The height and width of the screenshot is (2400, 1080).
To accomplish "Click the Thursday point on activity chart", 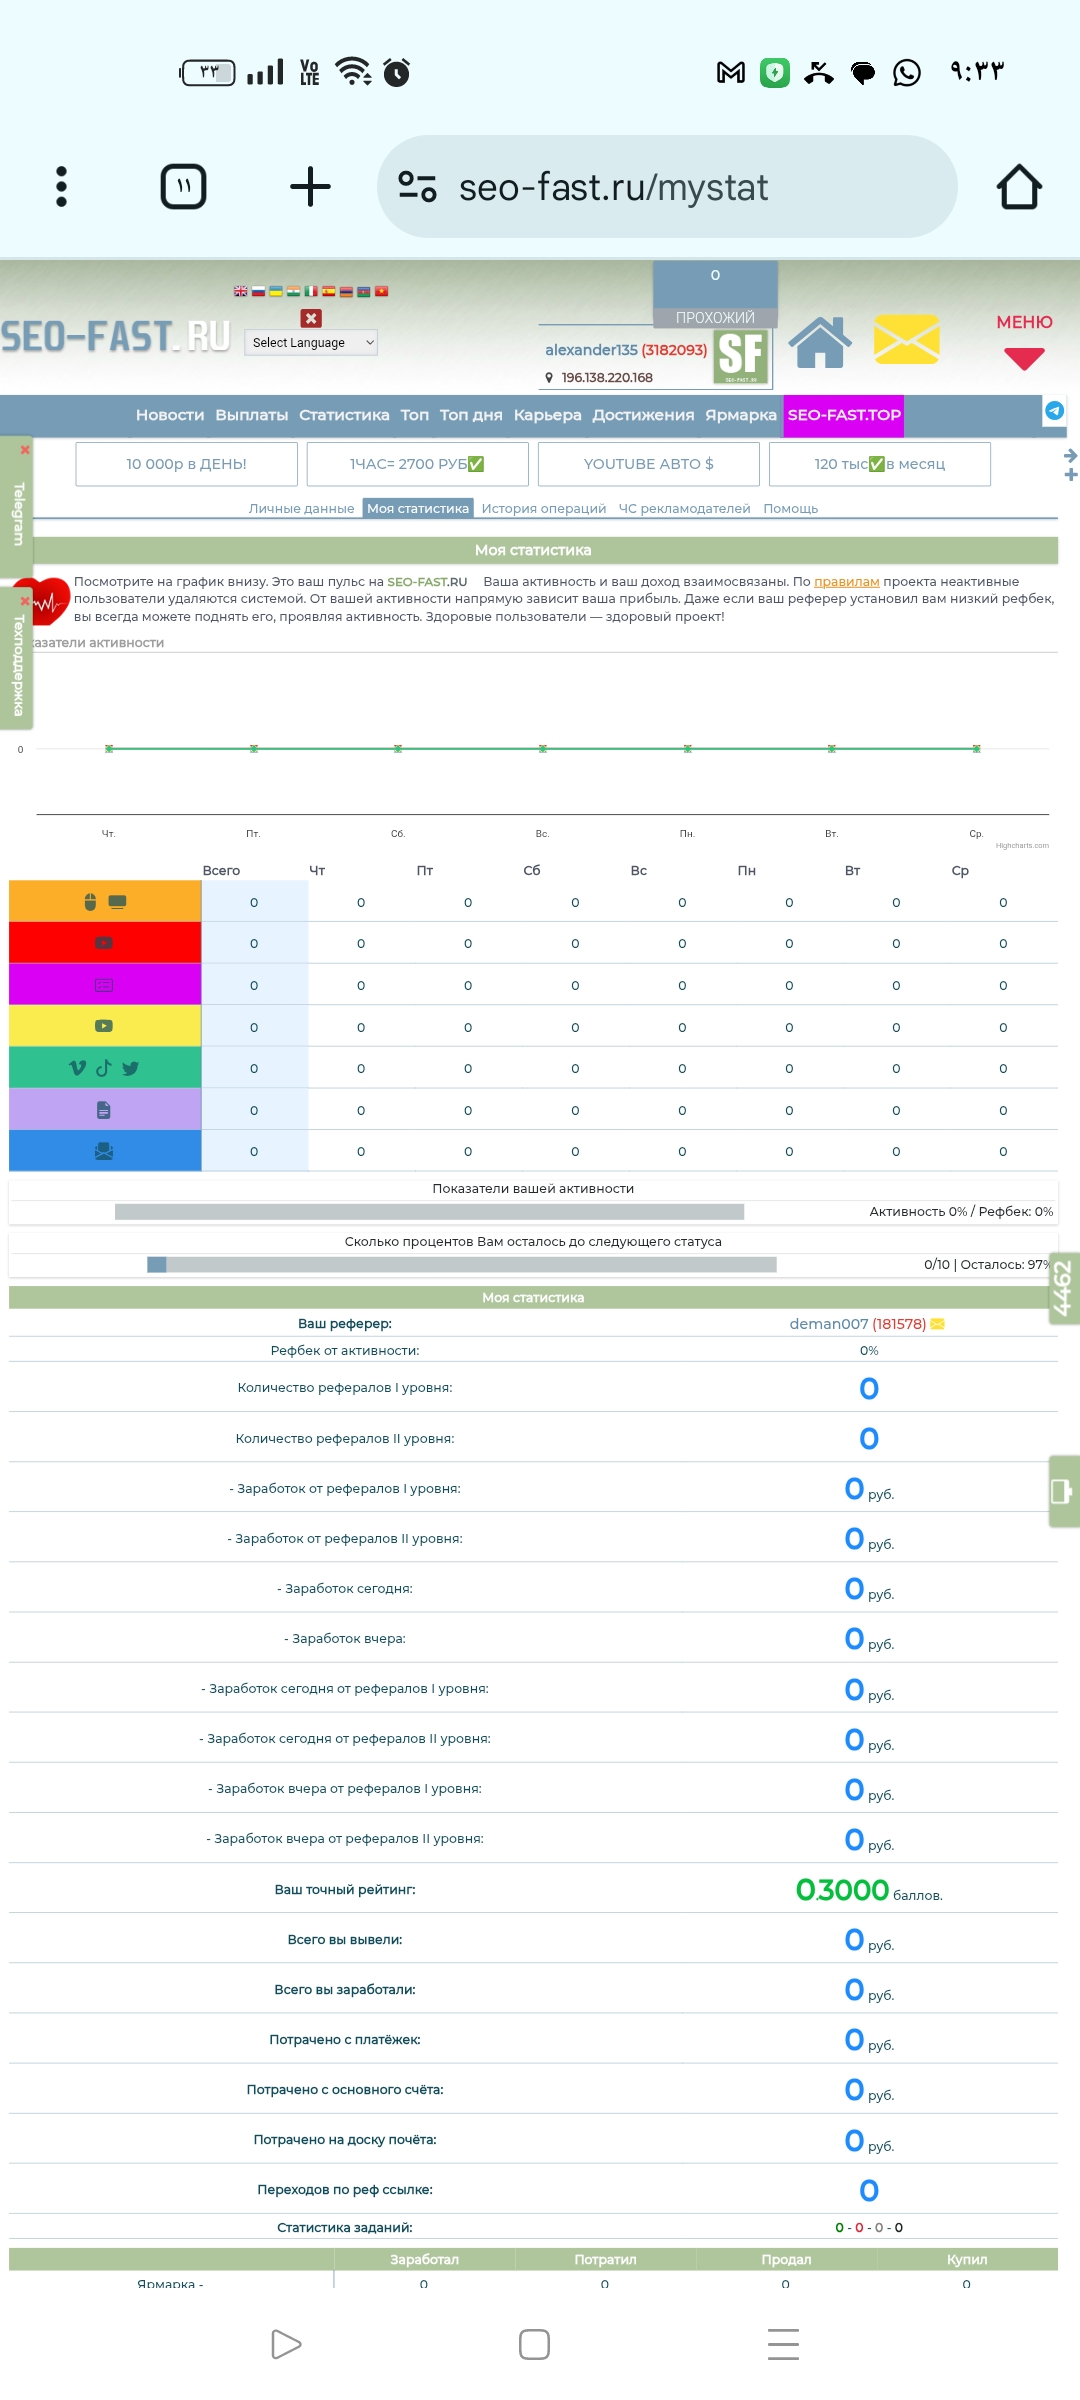I will (x=109, y=748).
